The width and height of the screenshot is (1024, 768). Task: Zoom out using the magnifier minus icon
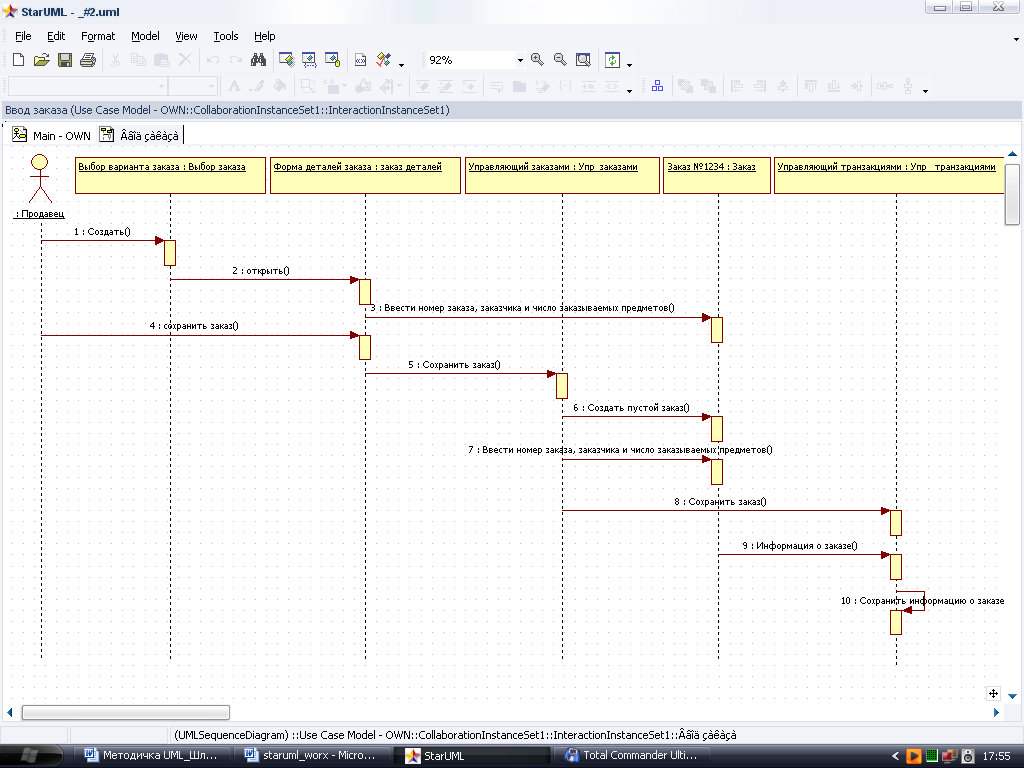[x=560, y=60]
